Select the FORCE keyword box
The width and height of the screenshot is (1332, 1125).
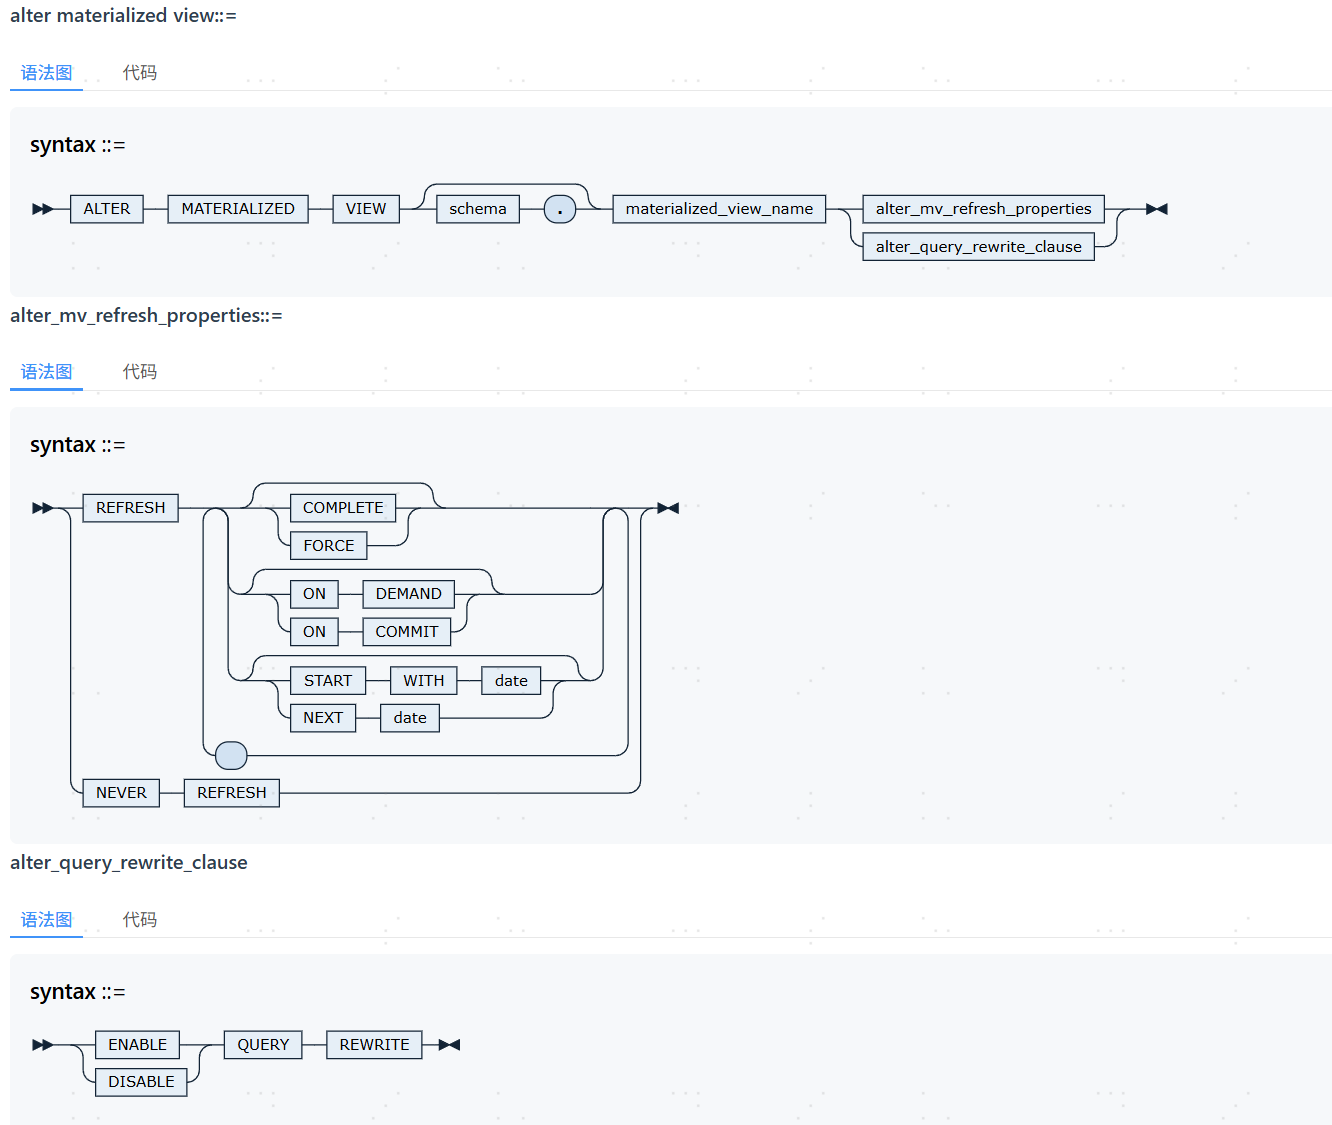coord(329,546)
